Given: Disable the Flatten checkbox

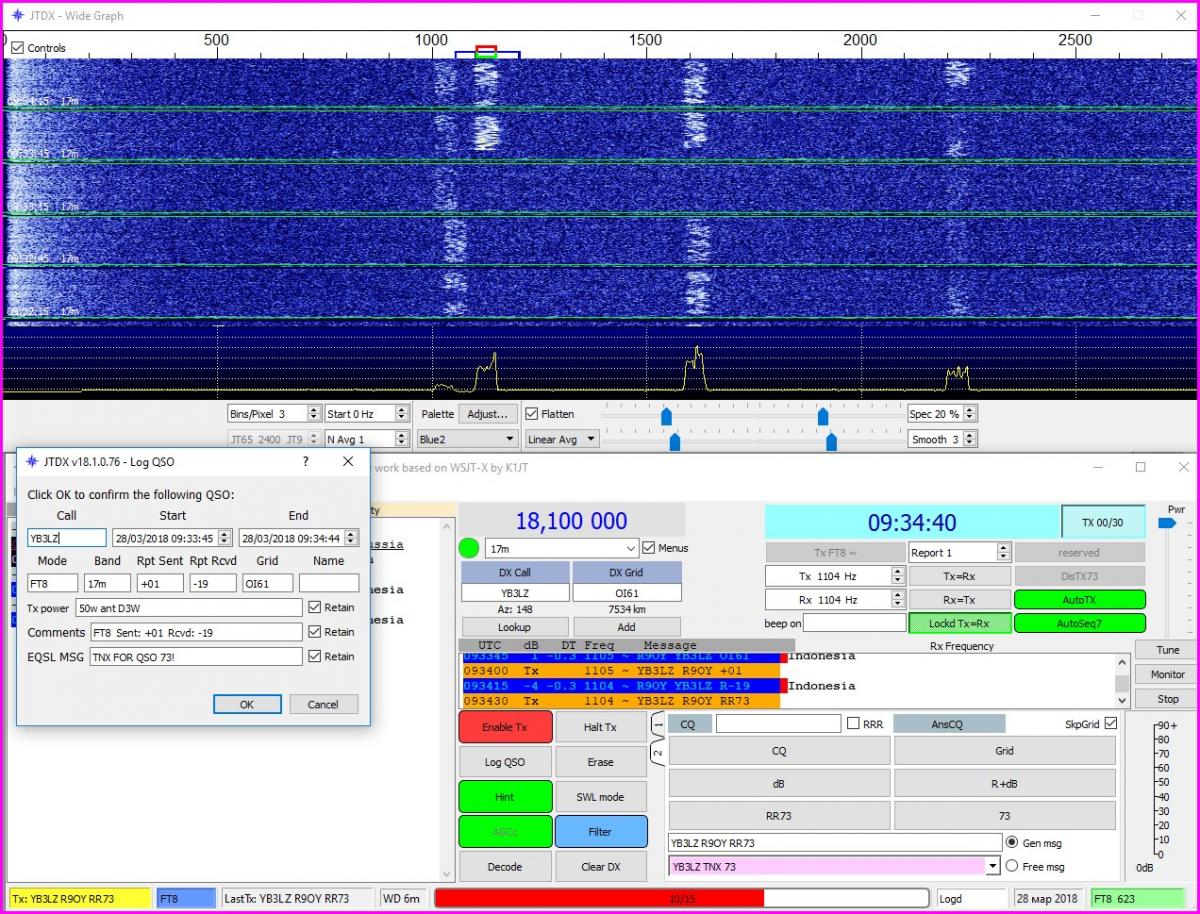Looking at the screenshot, I should point(532,414).
